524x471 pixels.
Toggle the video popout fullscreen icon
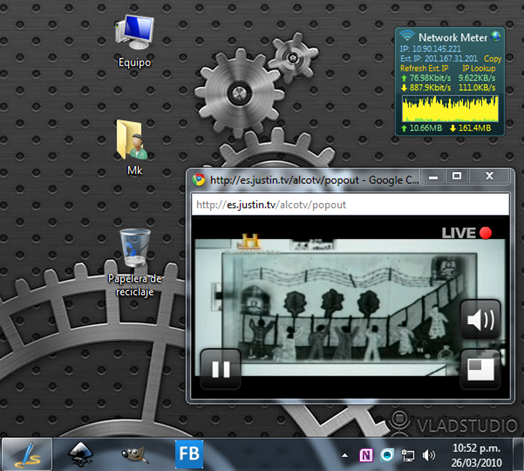point(481,369)
